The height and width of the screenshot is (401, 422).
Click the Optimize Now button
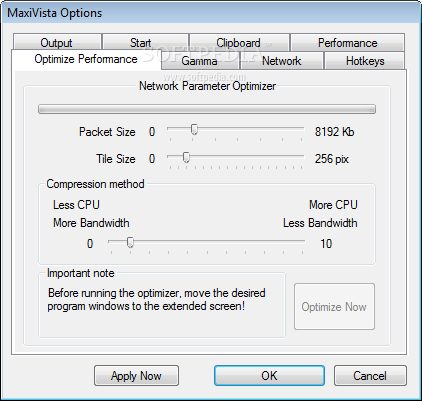tap(334, 307)
